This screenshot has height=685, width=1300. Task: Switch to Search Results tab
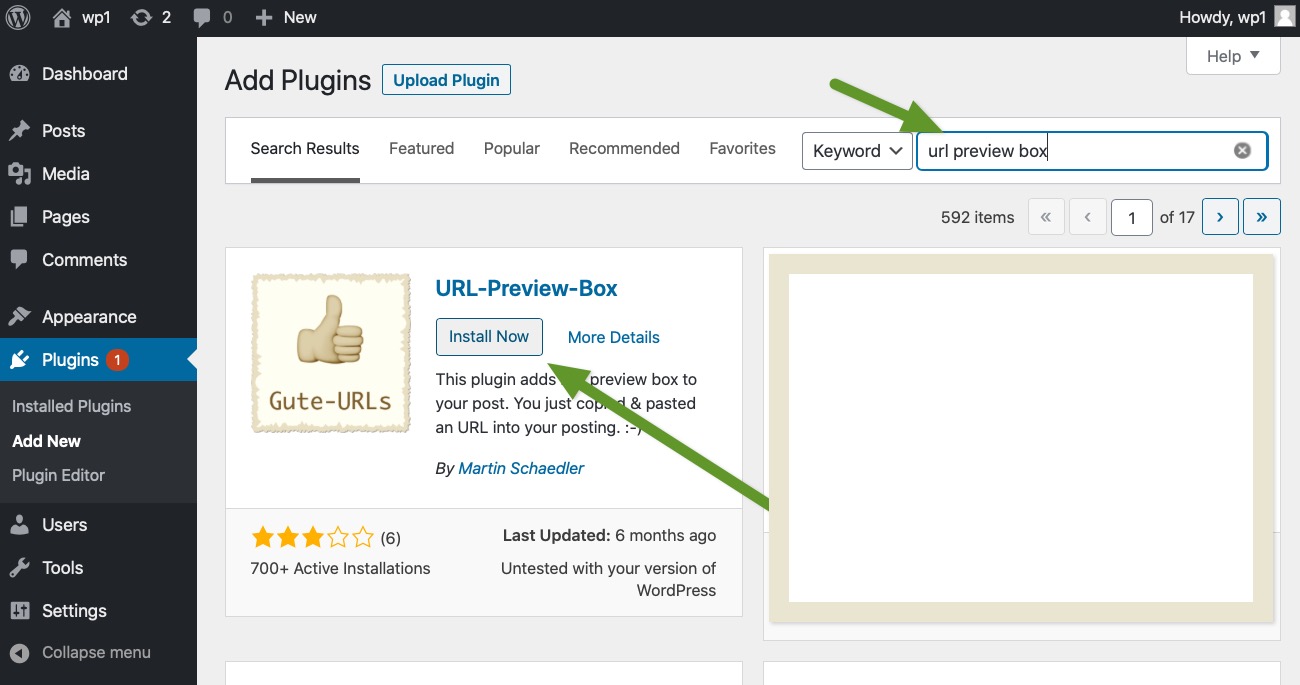(305, 149)
